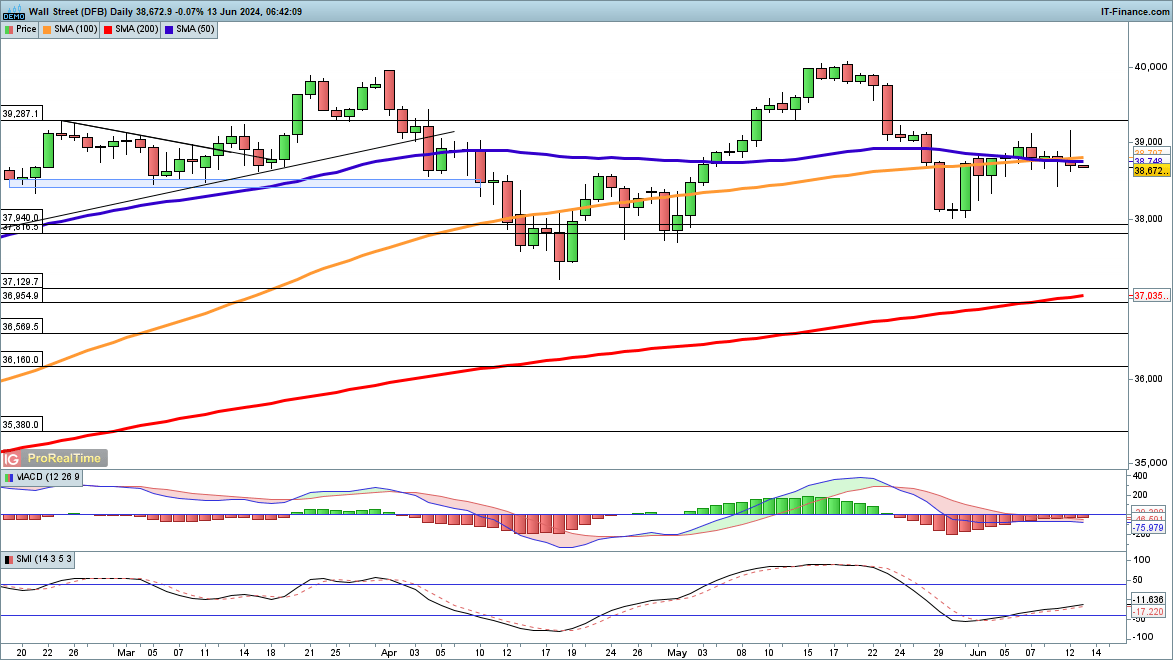The width and height of the screenshot is (1173, 660).
Task: Click the May label on the date axis
Action: (677, 653)
